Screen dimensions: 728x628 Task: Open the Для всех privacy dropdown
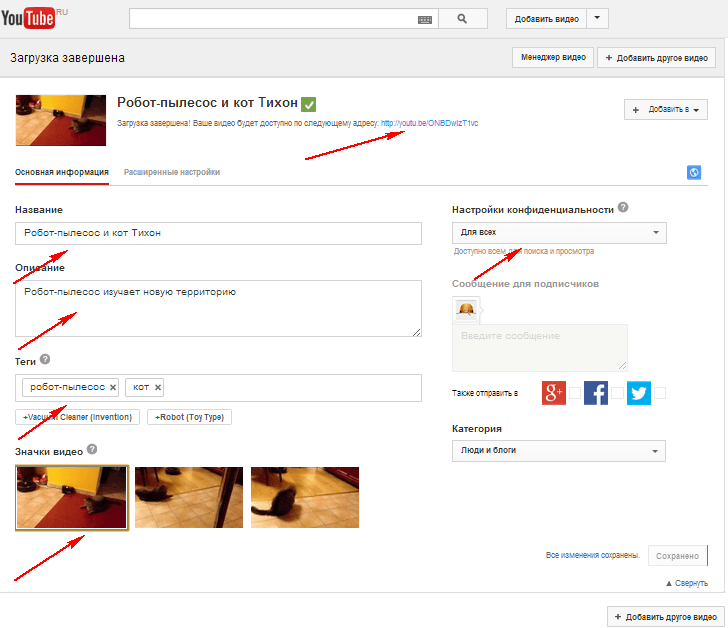coord(559,233)
